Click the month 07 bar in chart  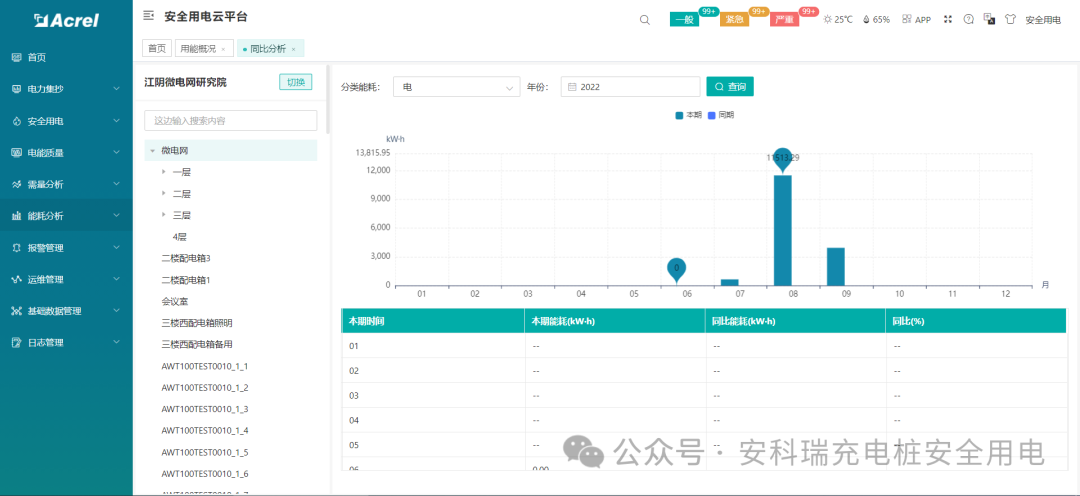[729, 282]
